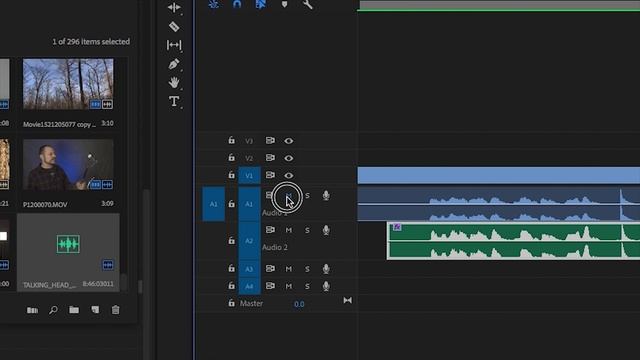
Task: Enable voice-over record on Audio 1
Action: click(326, 196)
